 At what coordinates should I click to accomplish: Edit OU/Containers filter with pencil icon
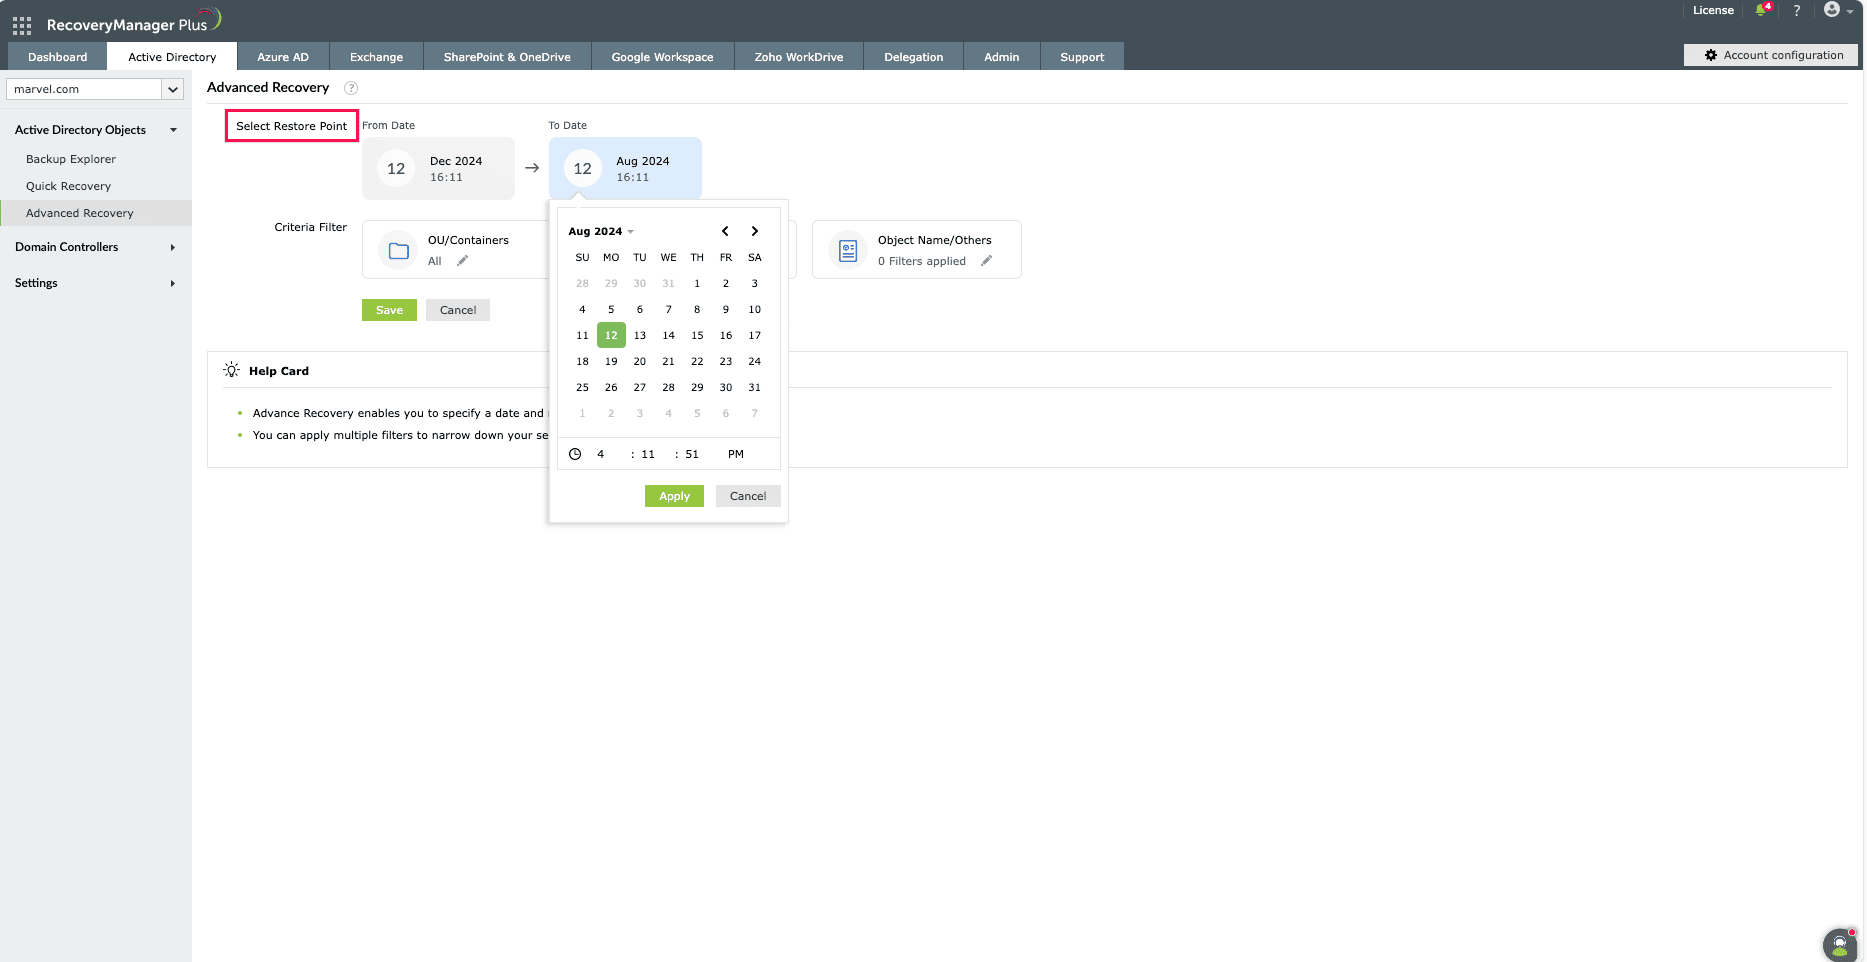(462, 261)
